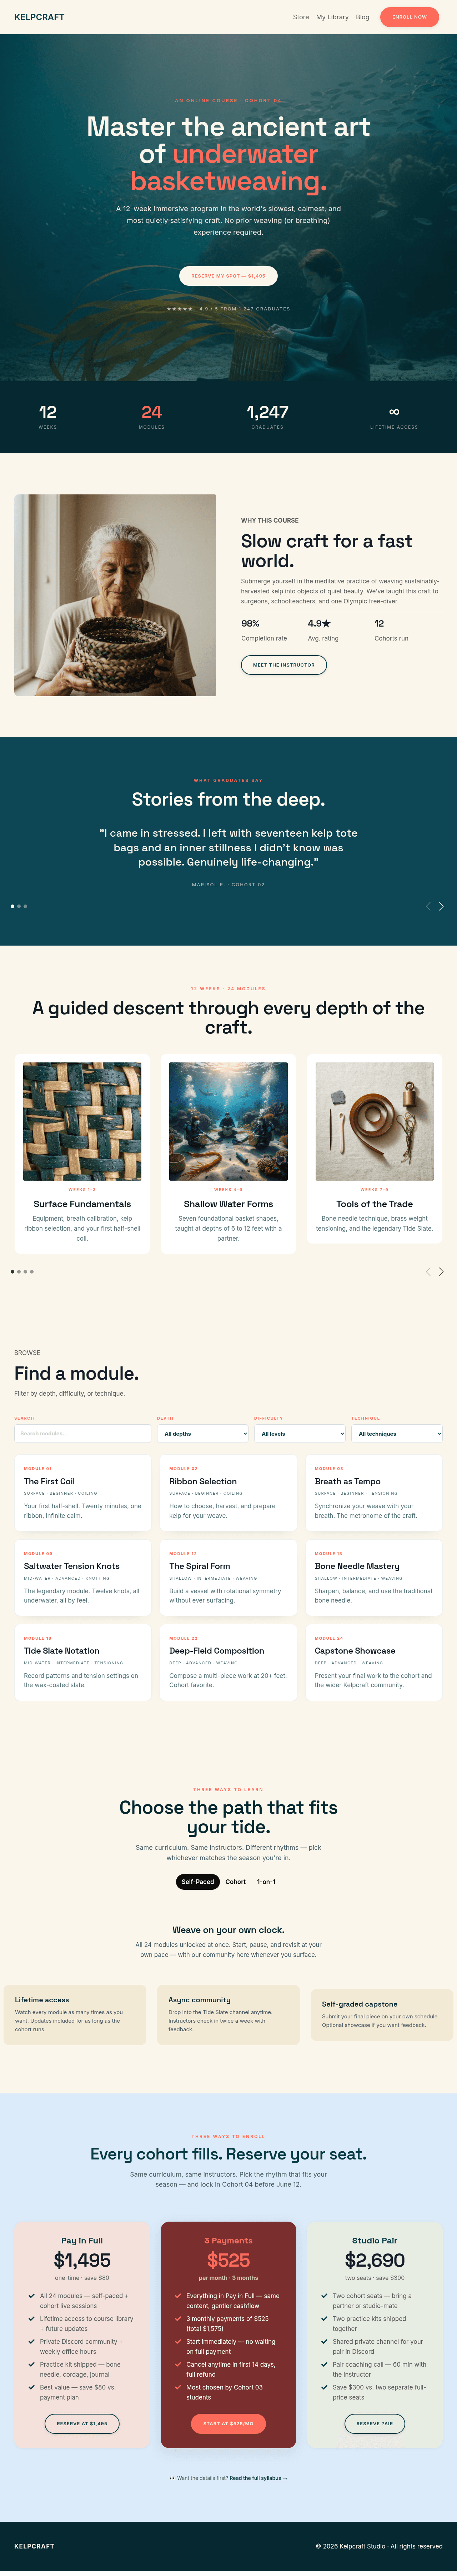
Task: Open The First Coil module card
Action: [x=82, y=1493]
